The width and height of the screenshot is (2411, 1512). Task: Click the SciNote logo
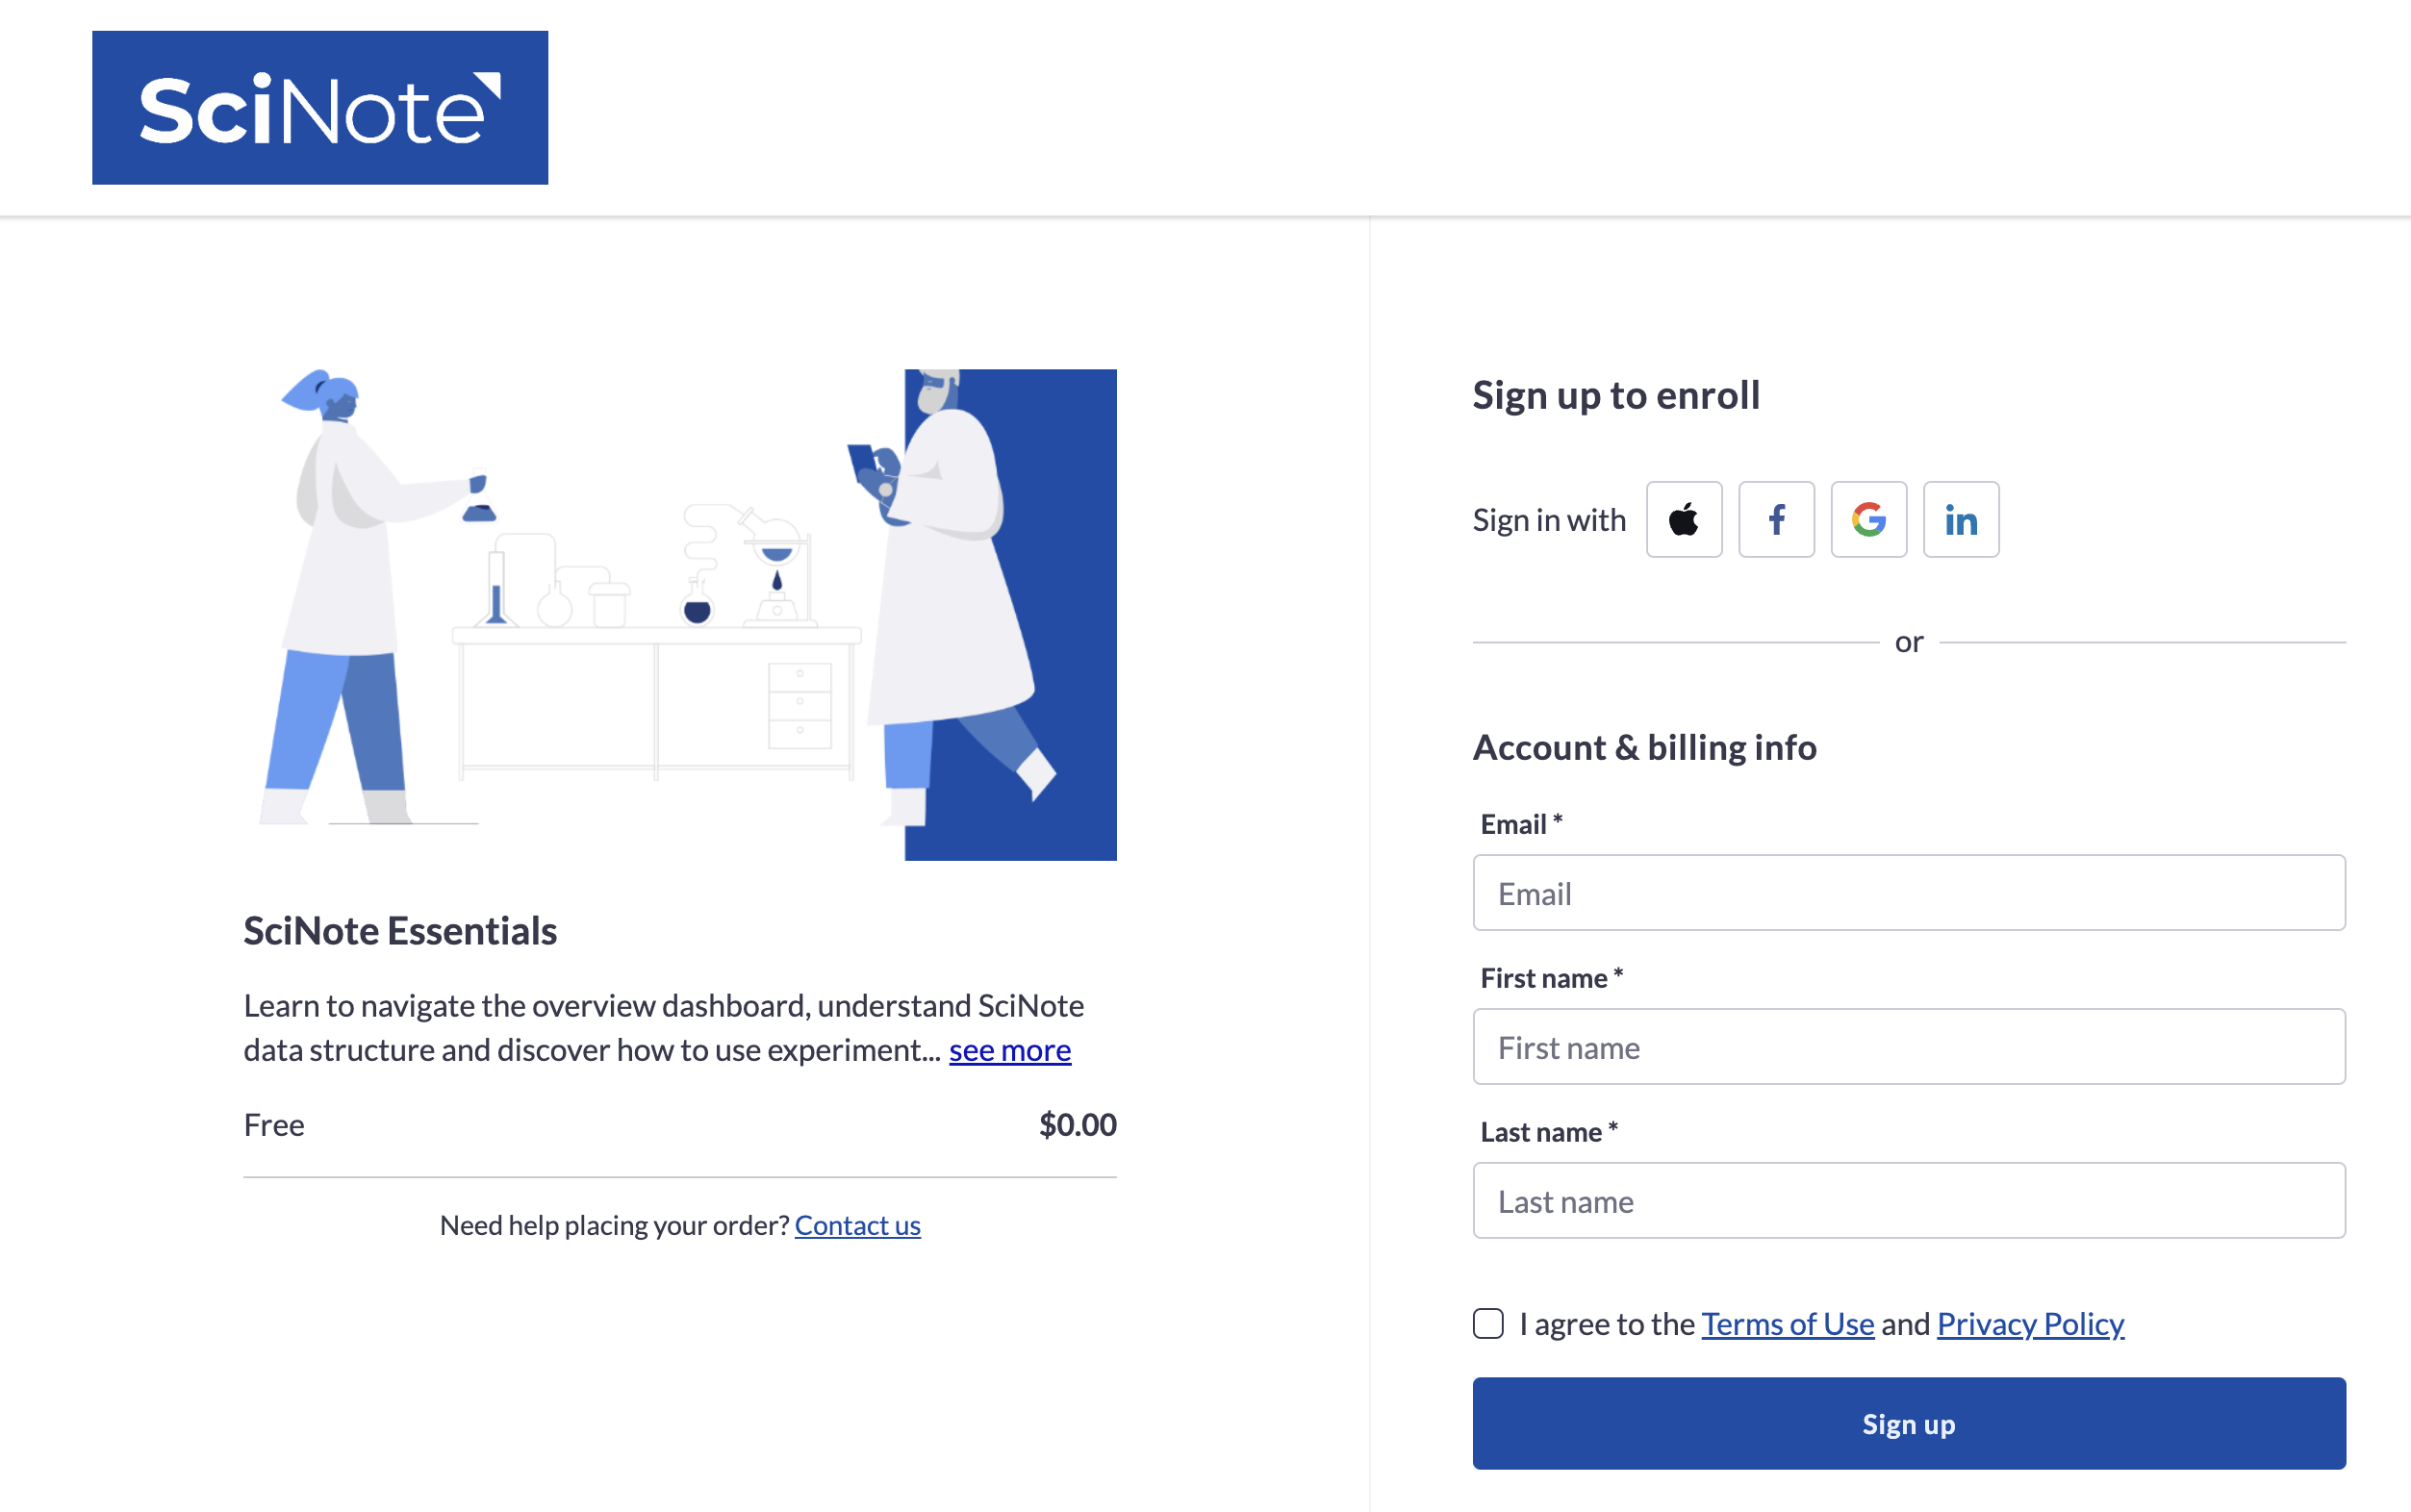(320, 108)
